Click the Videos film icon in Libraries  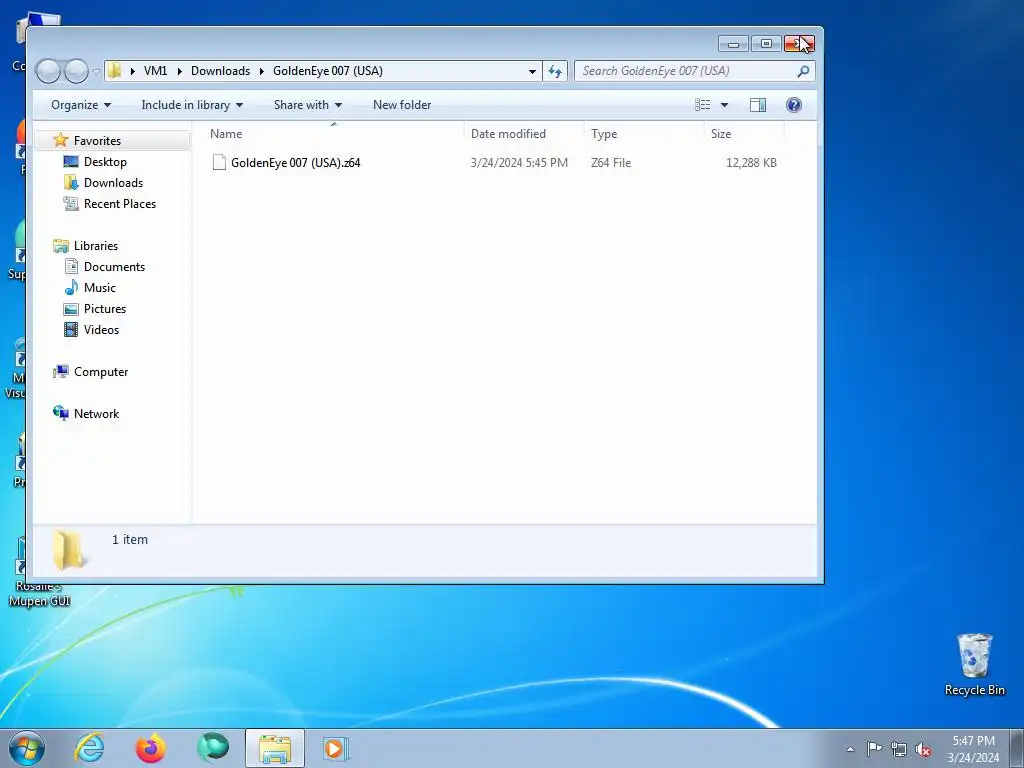(x=71, y=330)
